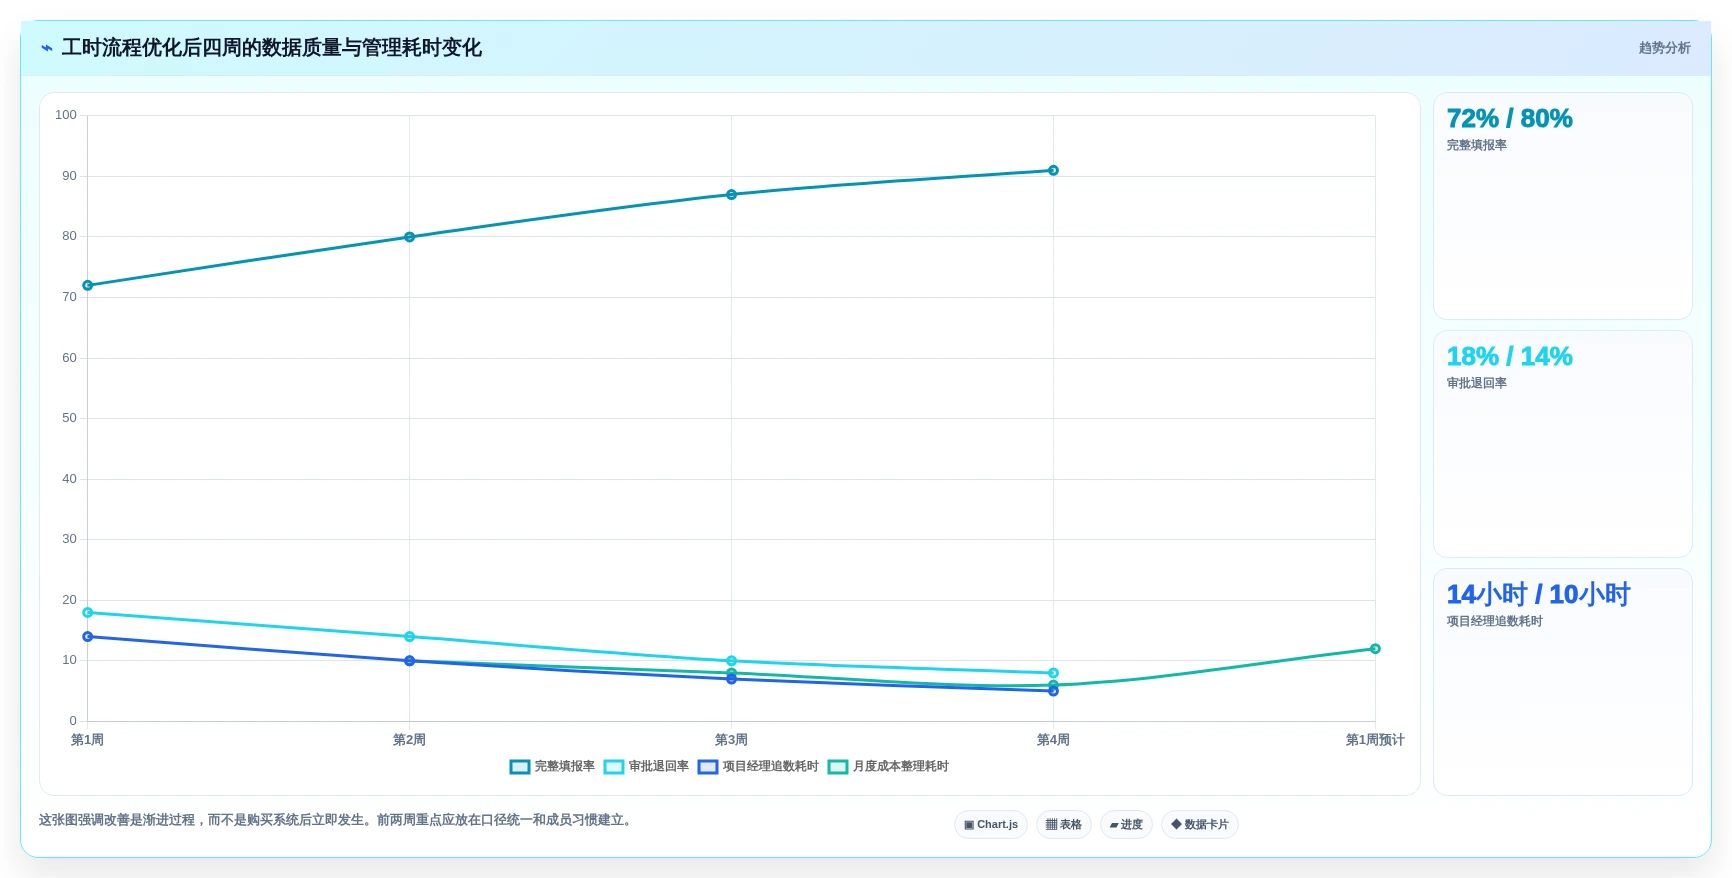Click the 第1周预计 x-axis label
This screenshot has width=1732, height=878.
point(1375,740)
